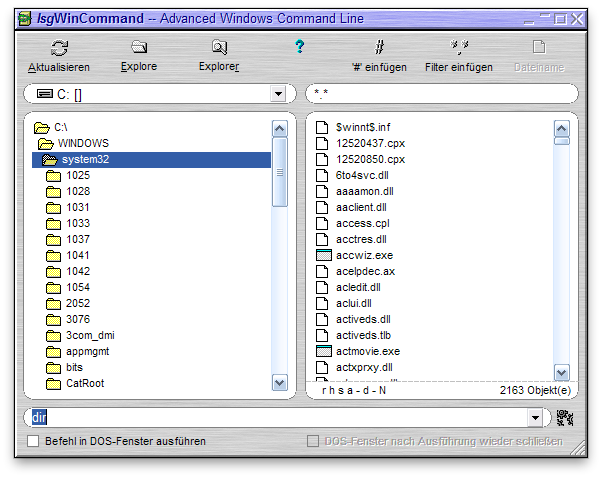Click the scrambled icon beside command field
602x478 pixels.
click(x=565, y=418)
